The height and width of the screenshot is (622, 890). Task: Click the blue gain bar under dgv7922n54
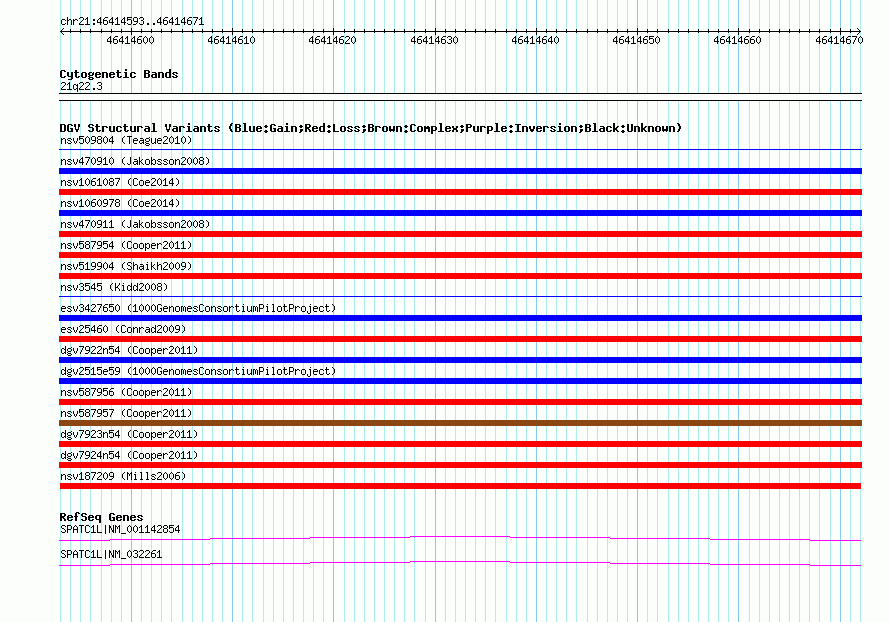click(x=460, y=360)
